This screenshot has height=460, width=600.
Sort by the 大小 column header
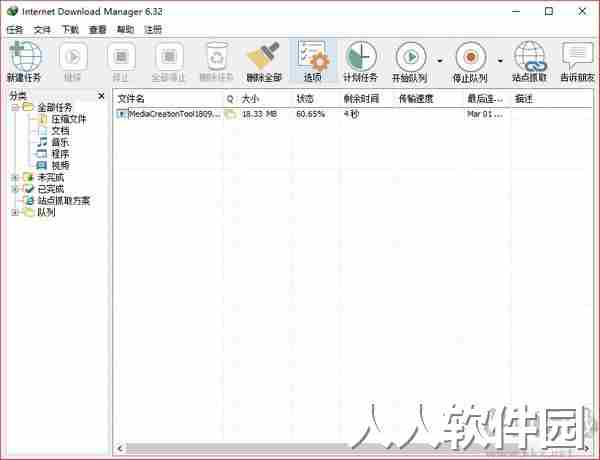click(265, 99)
